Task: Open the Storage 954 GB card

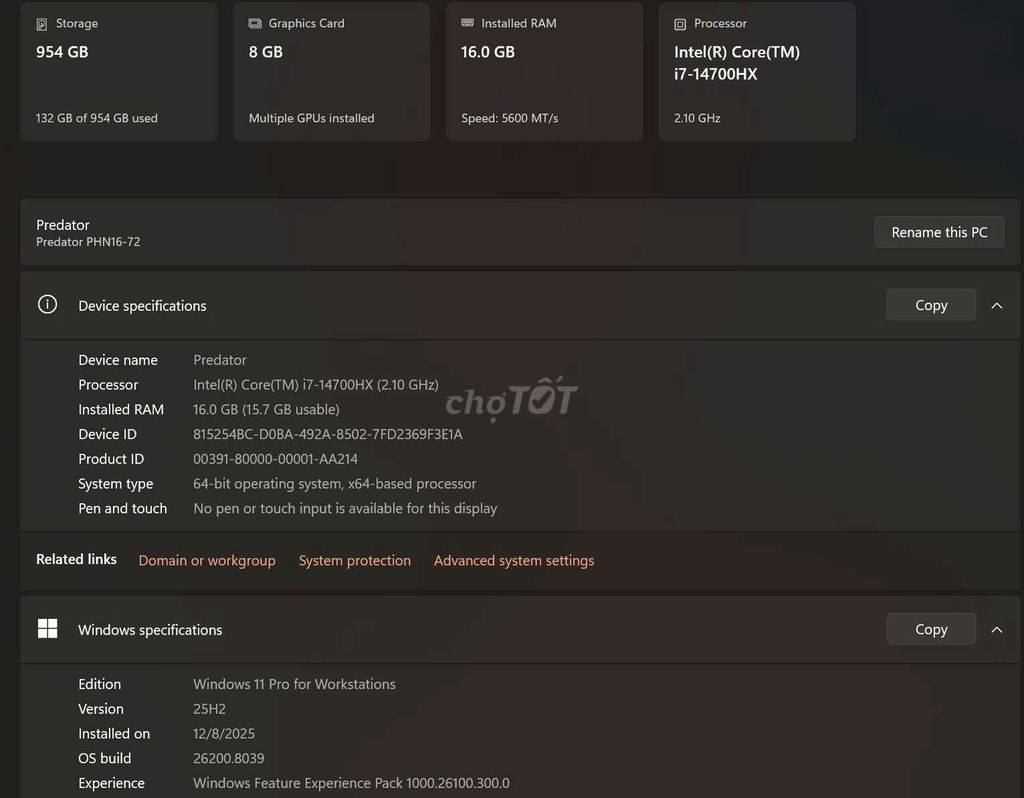Action: pos(119,71)
